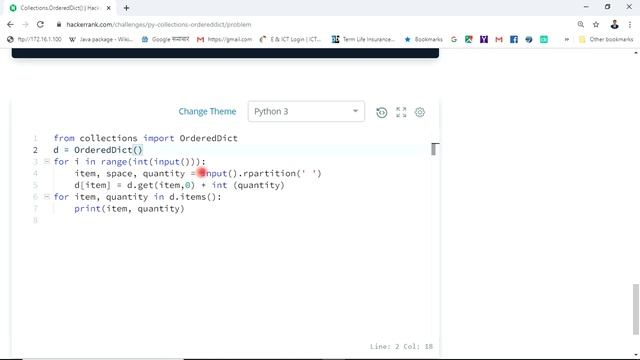This screenshot has width=640, height=360.
Task: Open the zoom magnifier icon in address bar
Action: [x=580, y=24]
